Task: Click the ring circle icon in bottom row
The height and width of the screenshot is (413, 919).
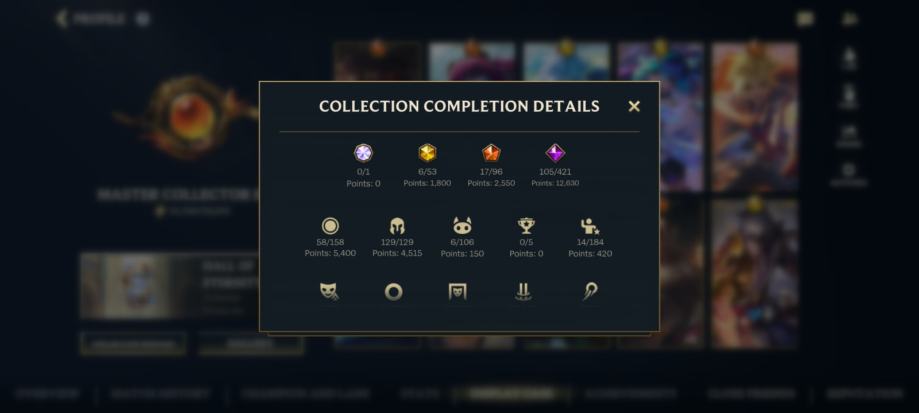Action: tap(393, 292)
